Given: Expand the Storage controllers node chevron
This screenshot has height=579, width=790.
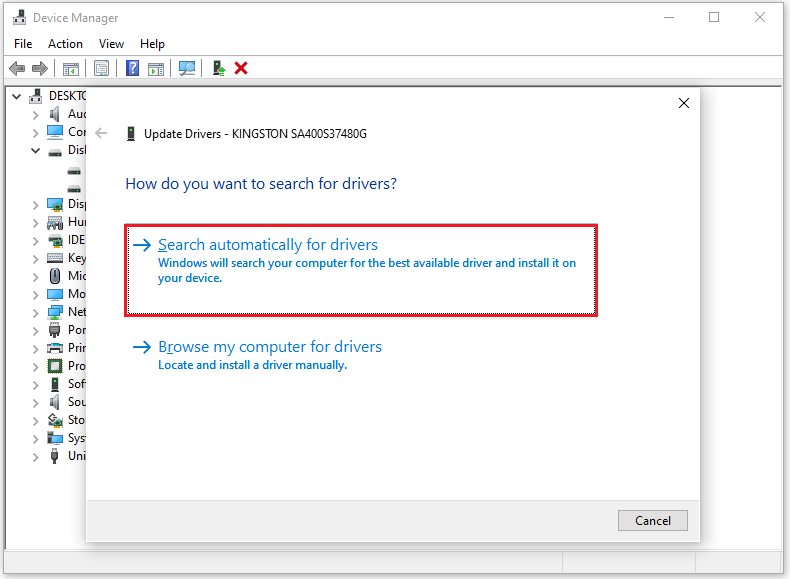Looking at the screenshot, I should tap(35, 421).
